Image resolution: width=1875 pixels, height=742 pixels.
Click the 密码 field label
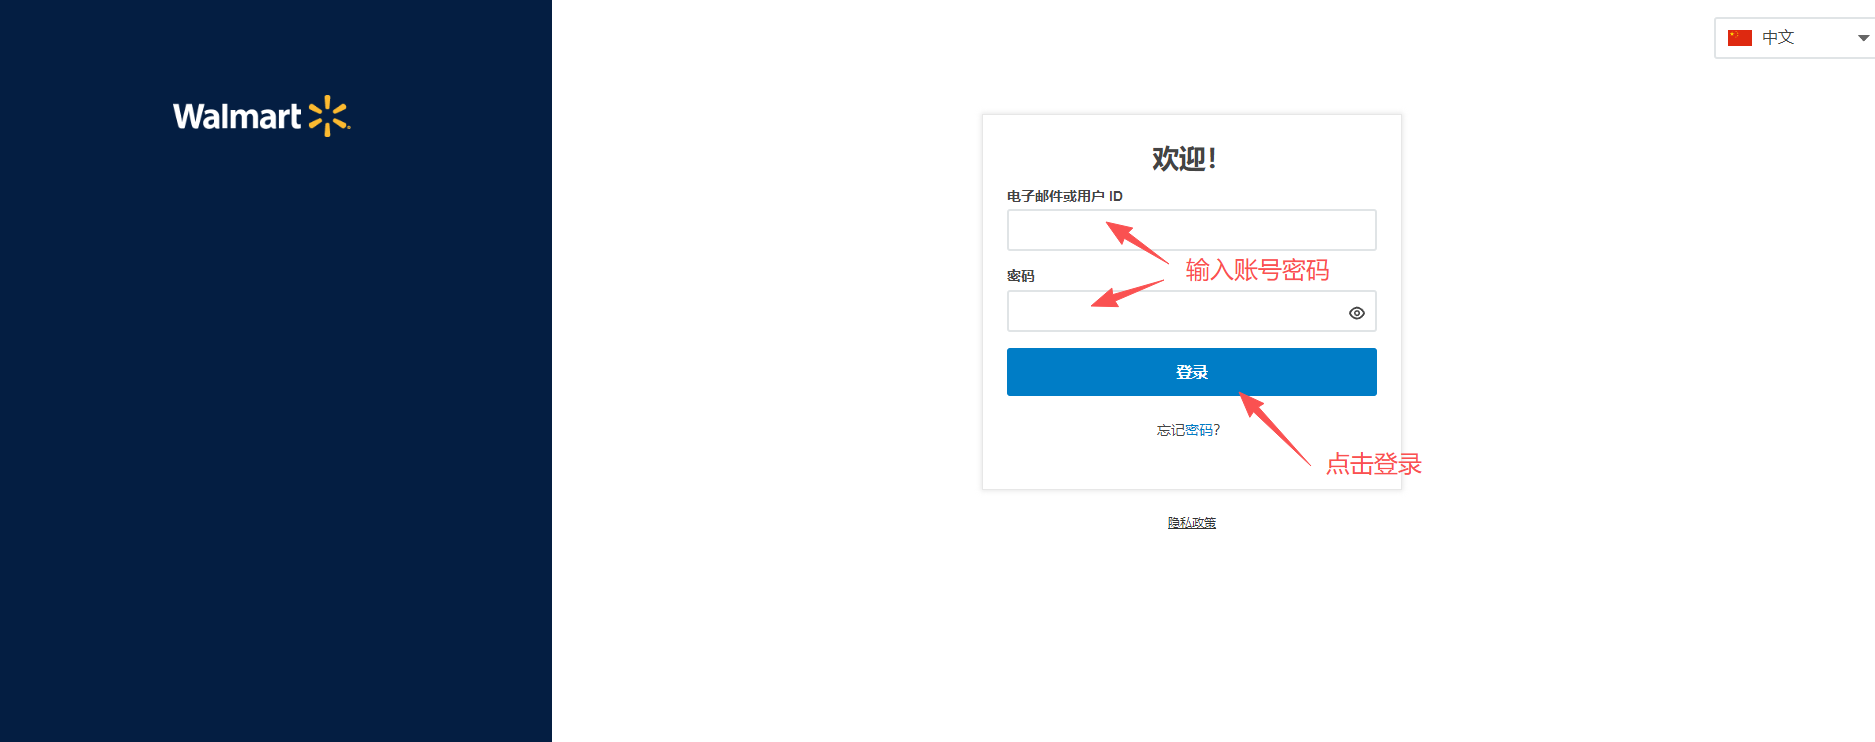(x=1020, y=276)
